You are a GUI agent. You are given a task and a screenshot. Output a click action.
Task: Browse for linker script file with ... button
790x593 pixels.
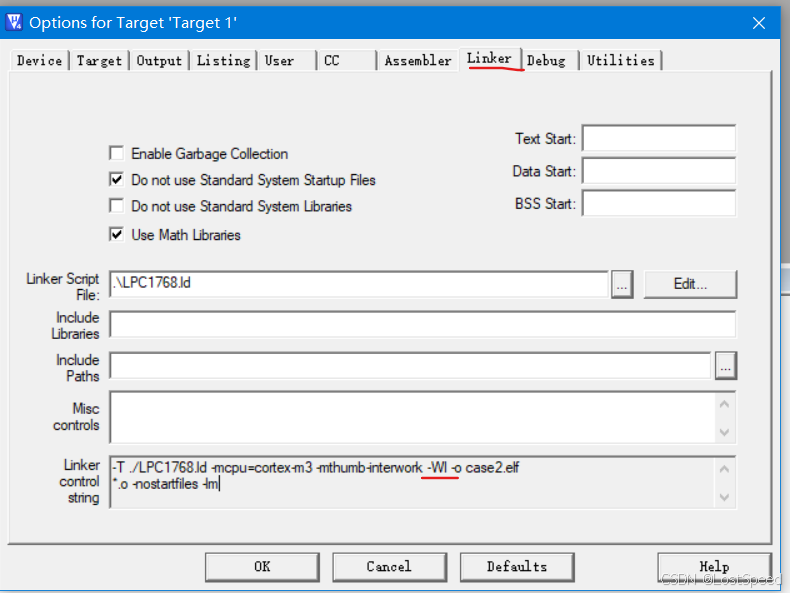[622, 285]
